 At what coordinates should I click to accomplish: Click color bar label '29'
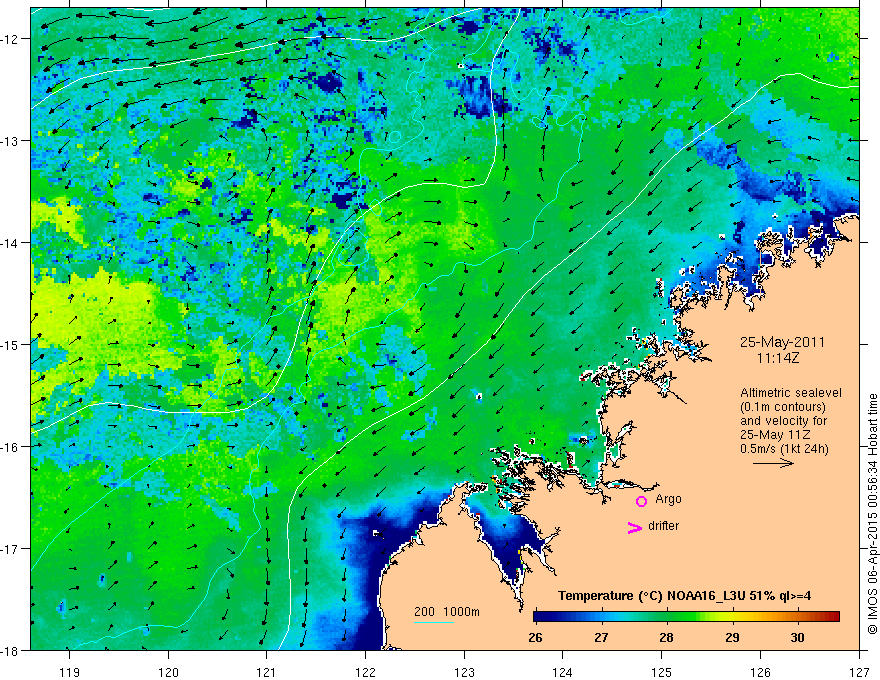tap(732, 637)
